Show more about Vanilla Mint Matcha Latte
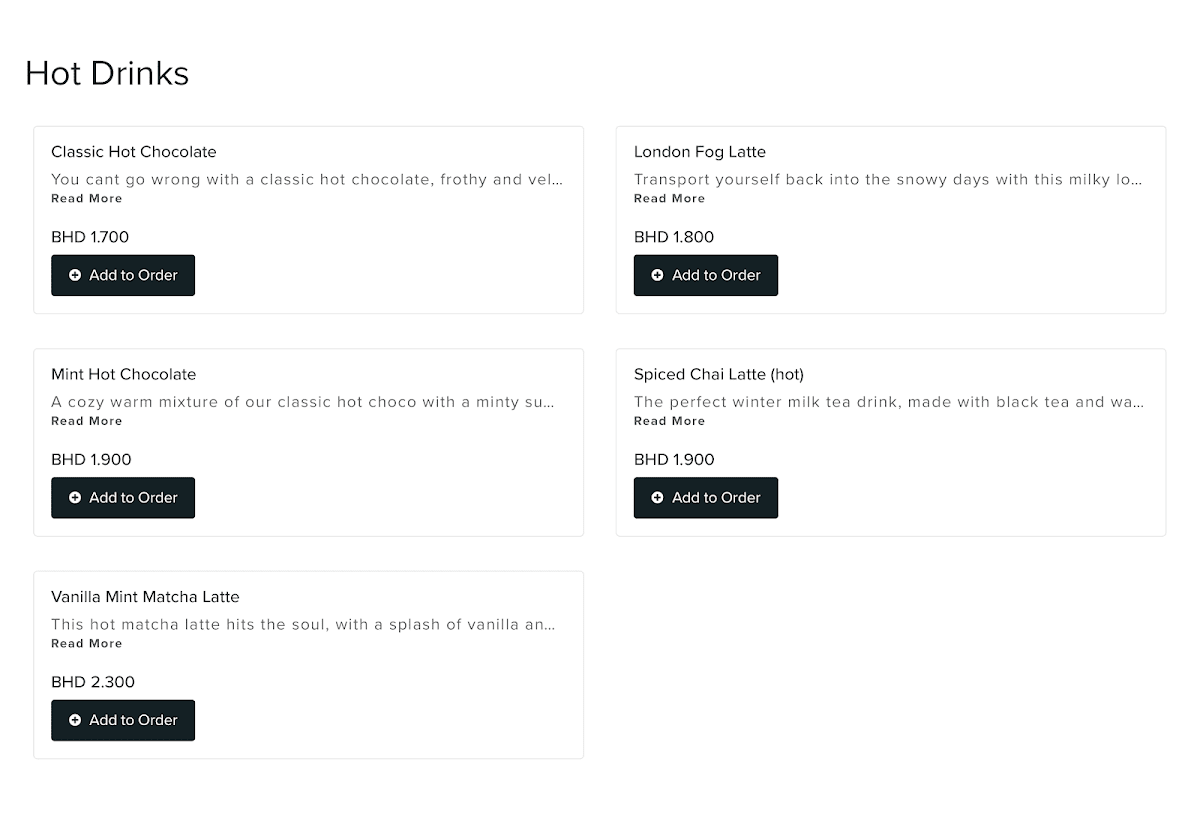This screenshot has height=833, width=1200. click(87, 644)
